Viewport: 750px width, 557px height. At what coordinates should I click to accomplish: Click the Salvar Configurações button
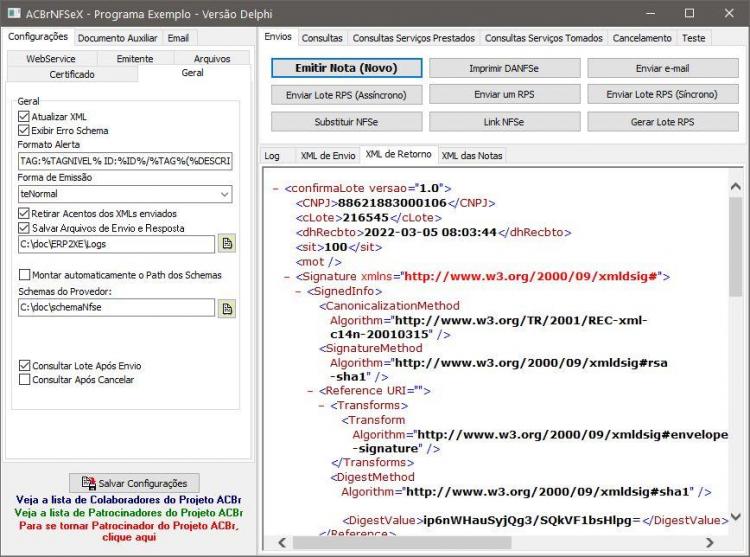134,483
